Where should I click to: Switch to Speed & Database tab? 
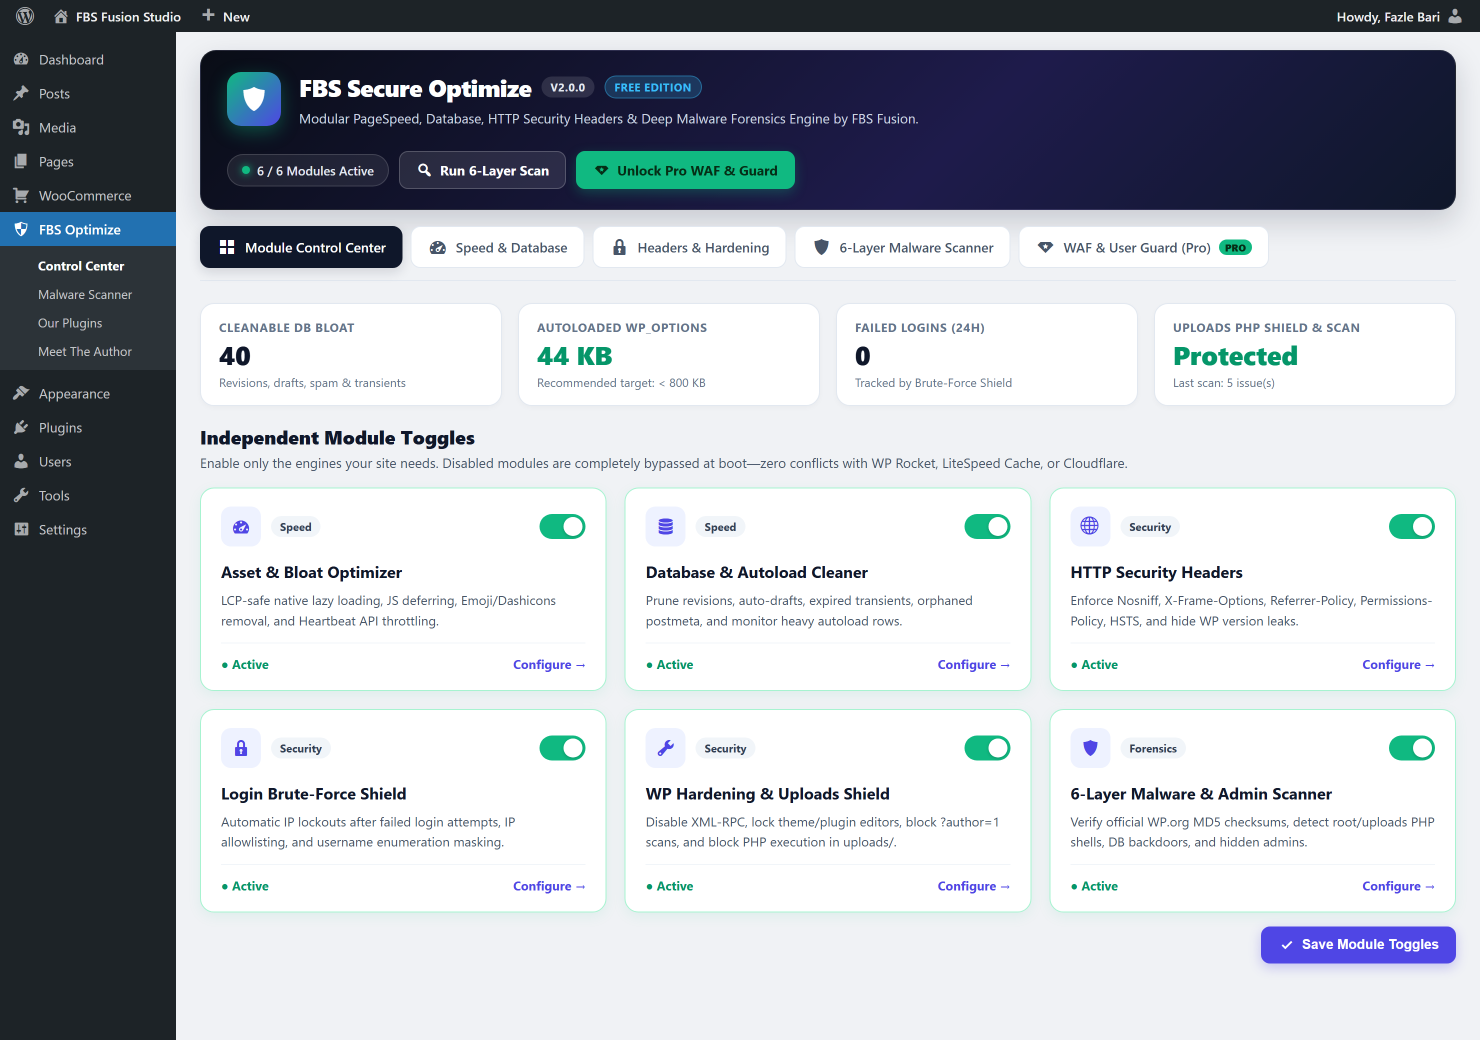[x=498, y=247]
